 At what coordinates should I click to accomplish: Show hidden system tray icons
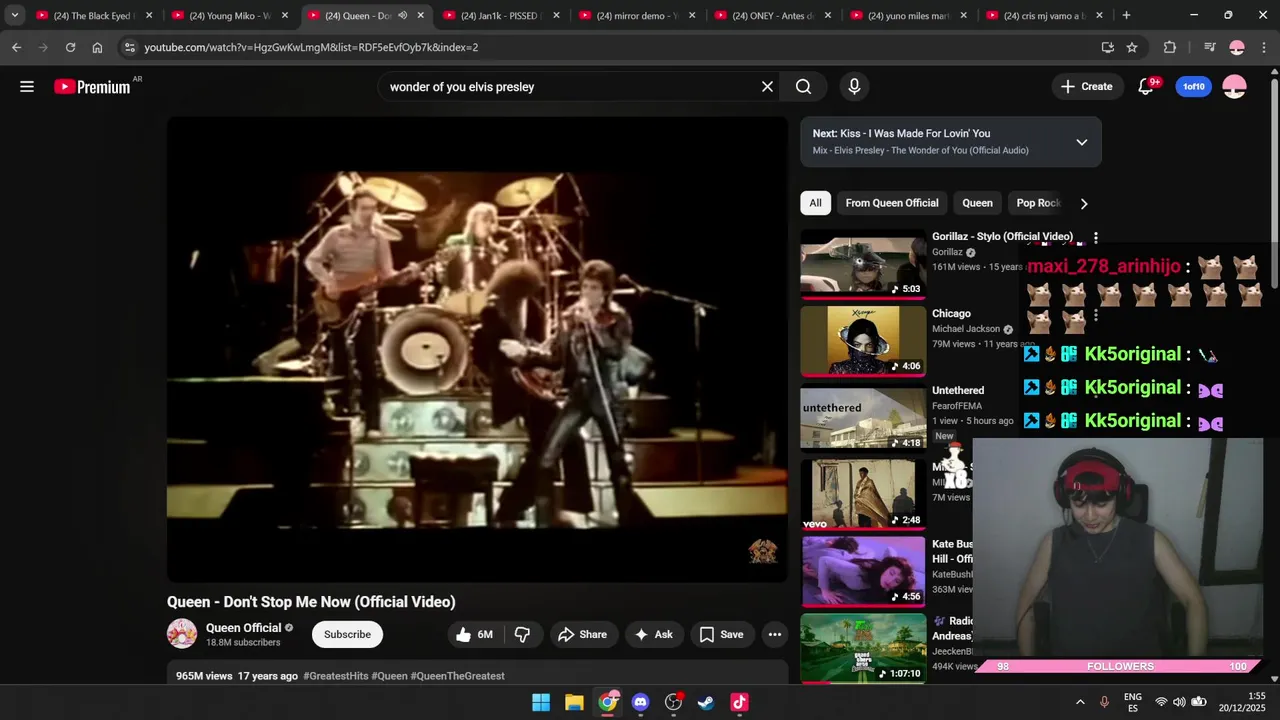[x=1080, y=702]
